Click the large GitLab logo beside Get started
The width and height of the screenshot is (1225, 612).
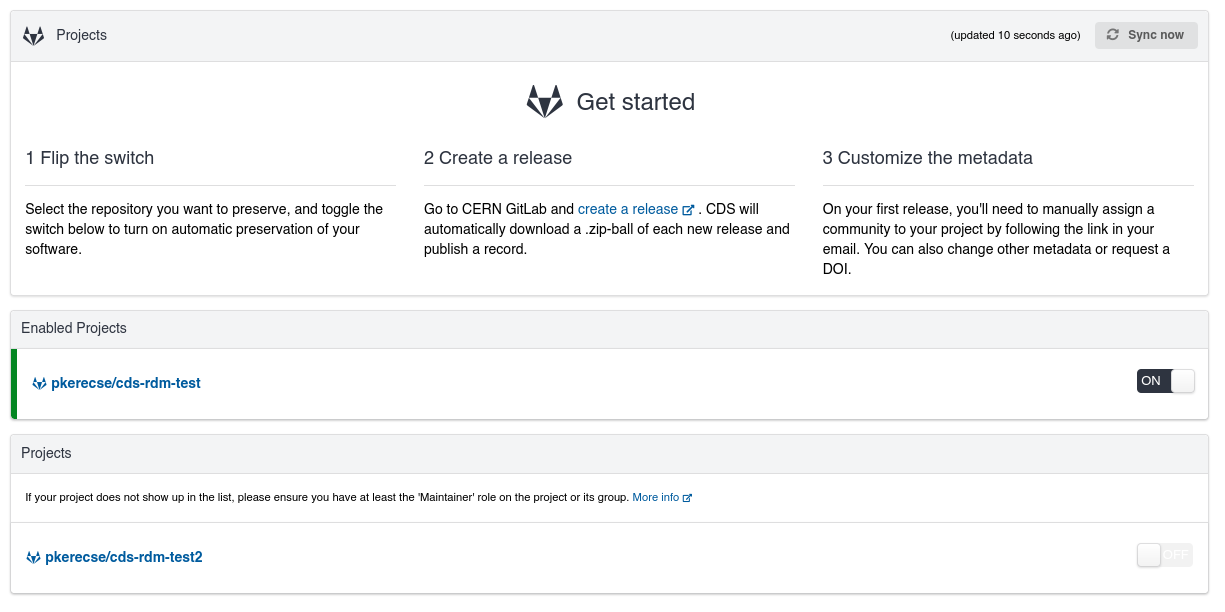point(545,102)
